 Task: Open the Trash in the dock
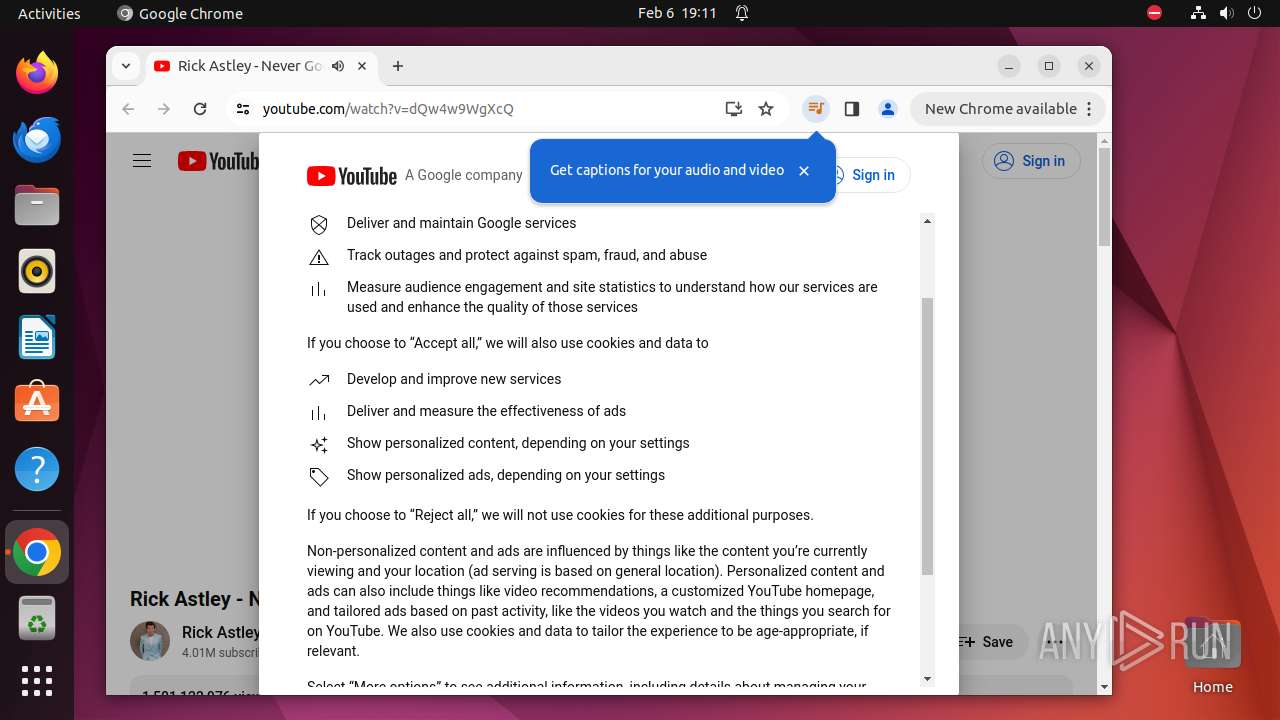click(x=37, y=618)
